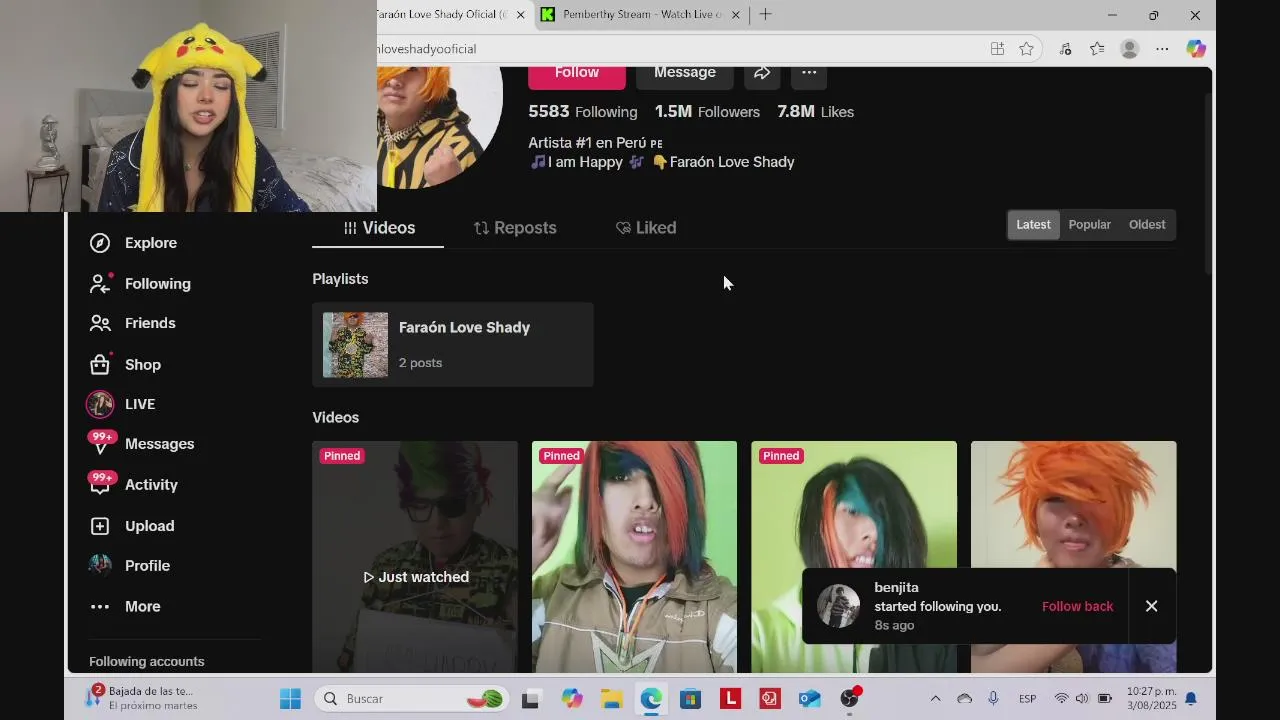The height and width of the screenshot is (720, 1280).
Task: Sort videos by Latest
Action: pyautogui.click(x=1033, y=225)
